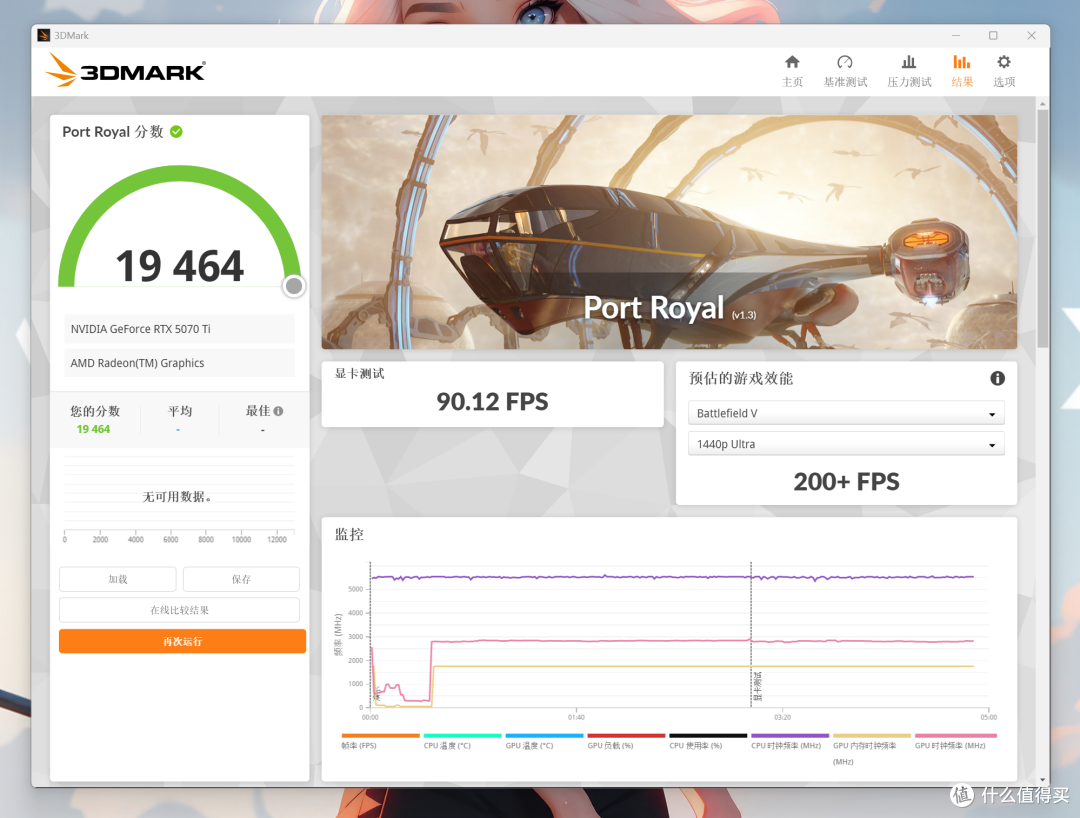1080x818 pixels.
Task: Click the 显卡测试 marker in monitoring chart
Action: [x=758, y=686]
